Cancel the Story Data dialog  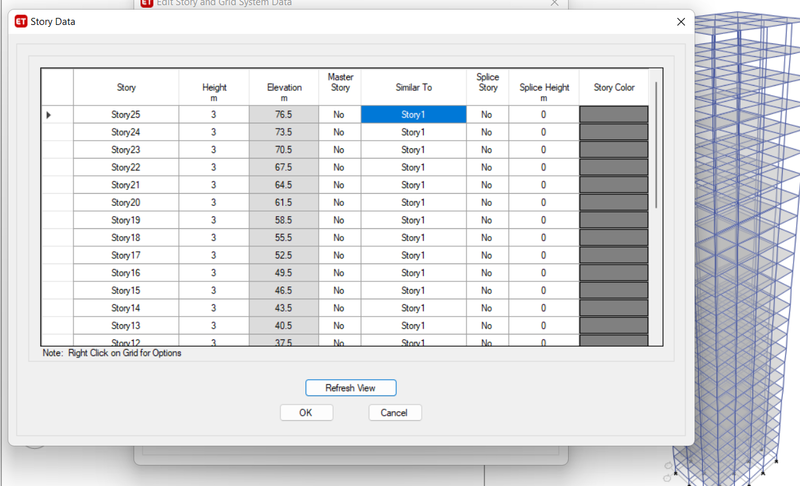(x=395, y=413)
